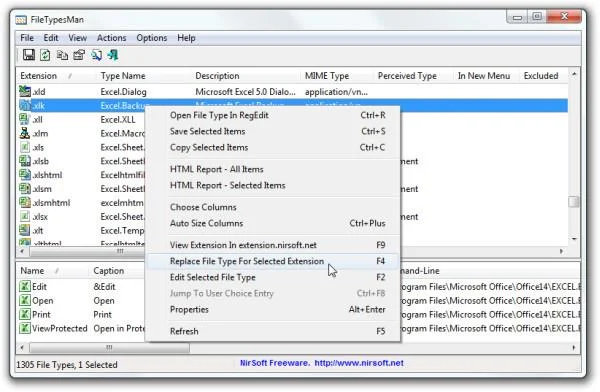Open the View menu
The width and height of the screenshot is (600, 392).
(77, 38)
